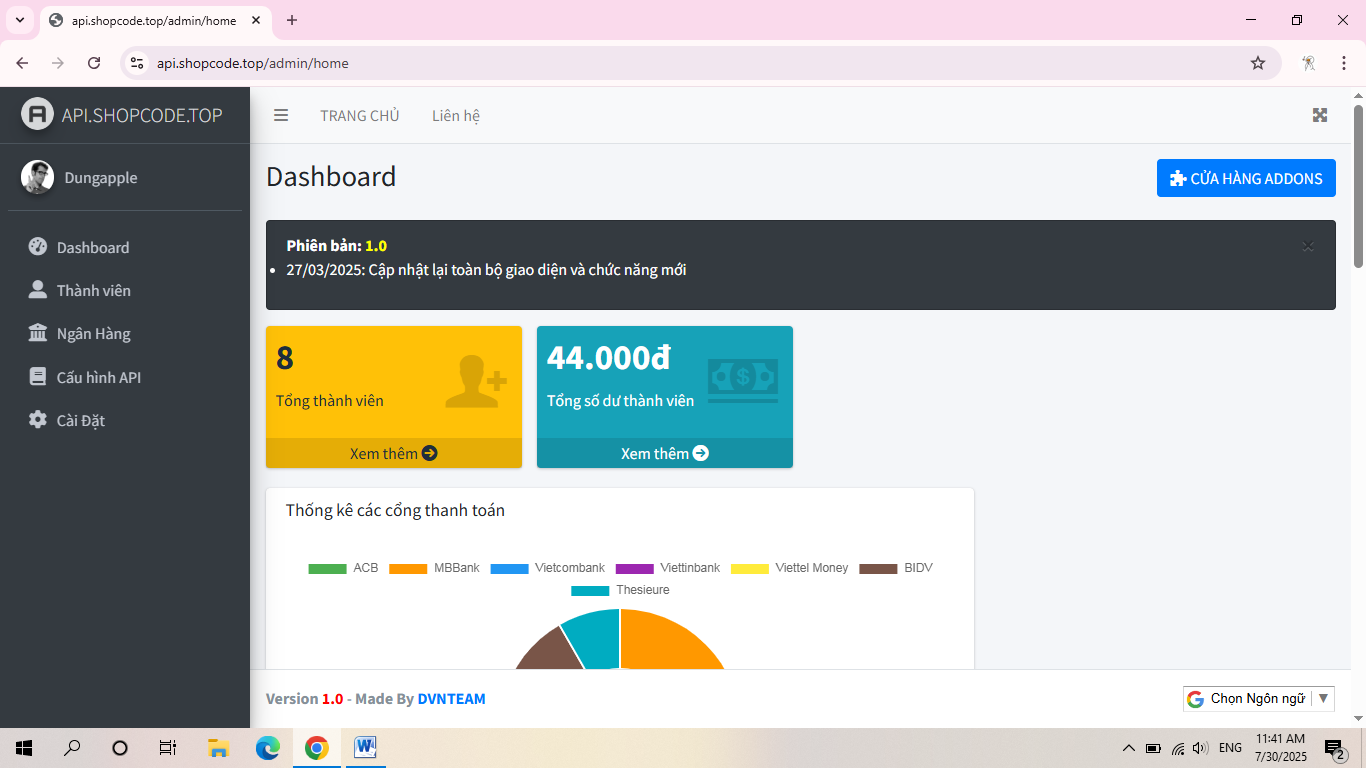
Task: Open the Chọn Ngôn ngữ language dropdown
Action: [1259, 699]
